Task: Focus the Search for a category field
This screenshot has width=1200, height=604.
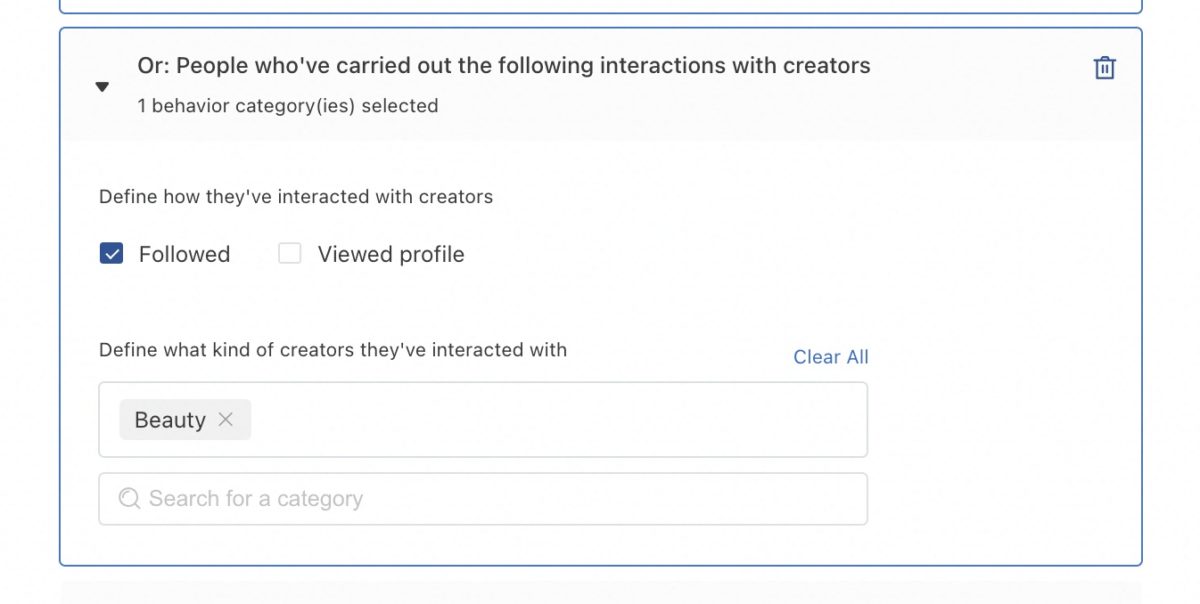Action: (x=500, y=499)
